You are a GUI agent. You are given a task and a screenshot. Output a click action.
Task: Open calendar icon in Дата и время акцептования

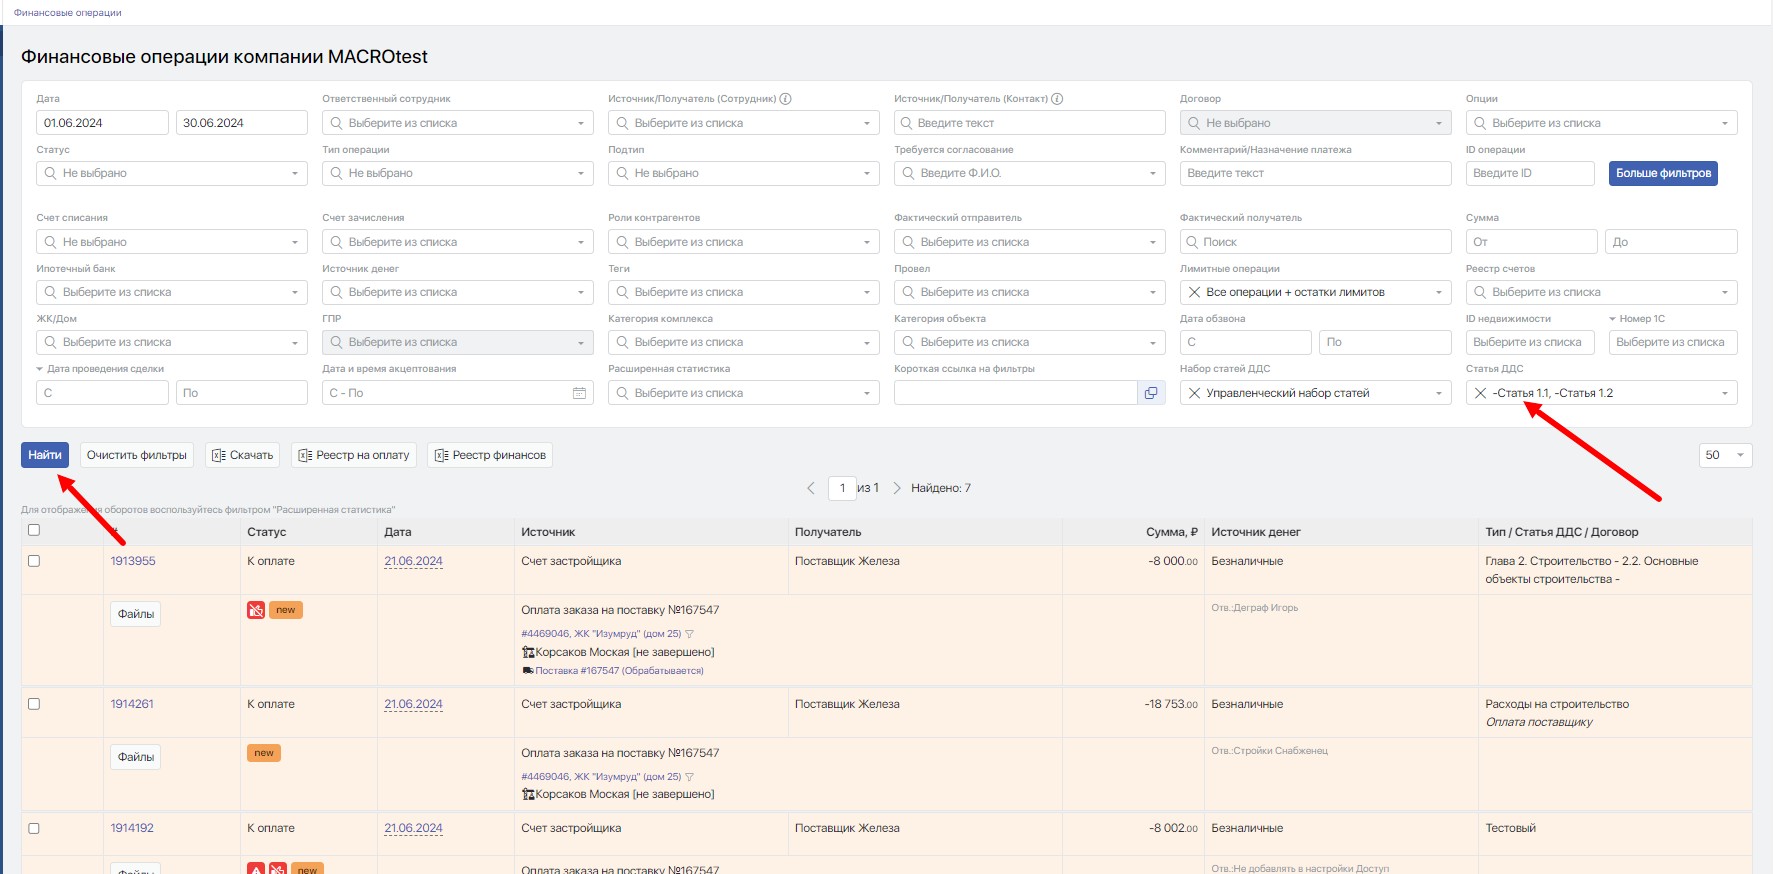click(579, 393)
